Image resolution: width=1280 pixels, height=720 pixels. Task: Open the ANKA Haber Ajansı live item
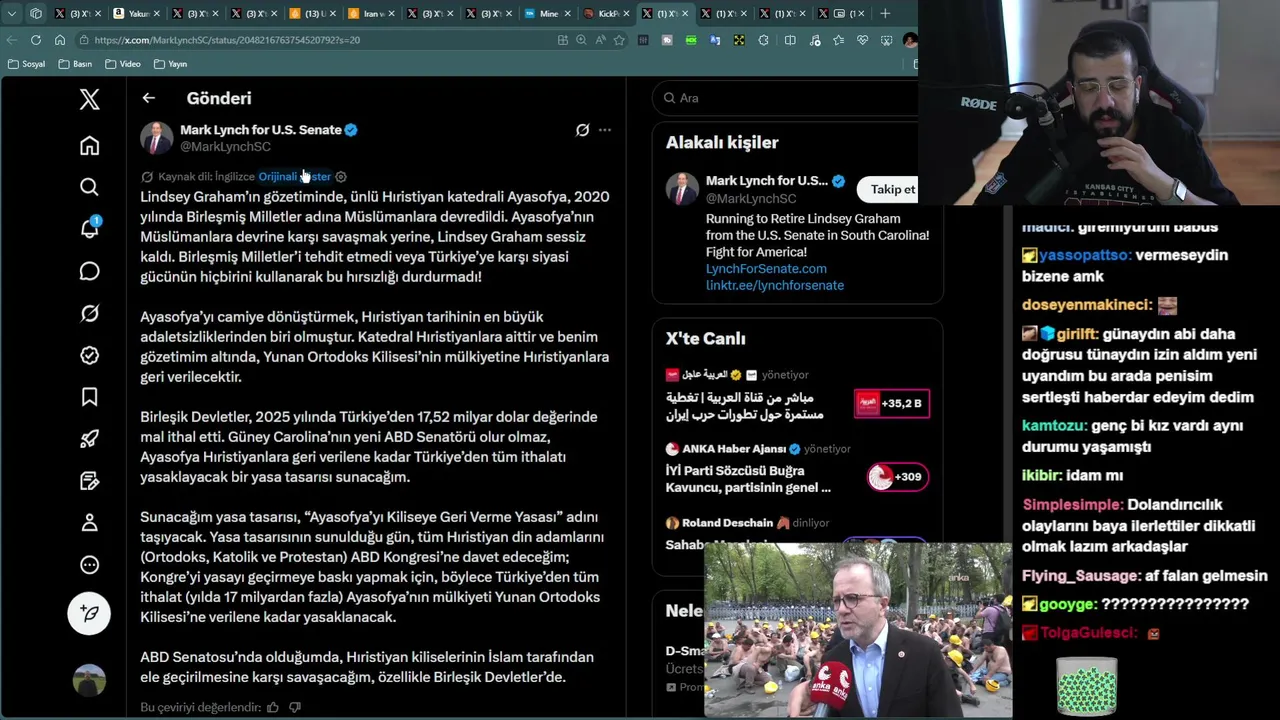(x=798, y=469)
